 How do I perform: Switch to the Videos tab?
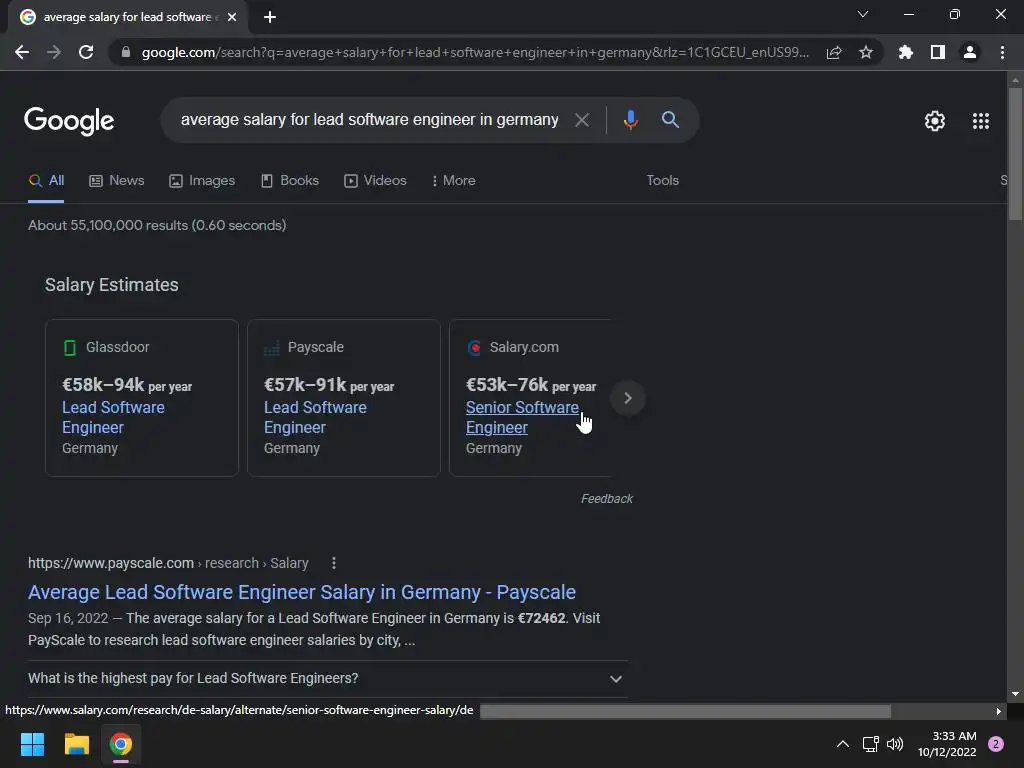click(375, 181)
